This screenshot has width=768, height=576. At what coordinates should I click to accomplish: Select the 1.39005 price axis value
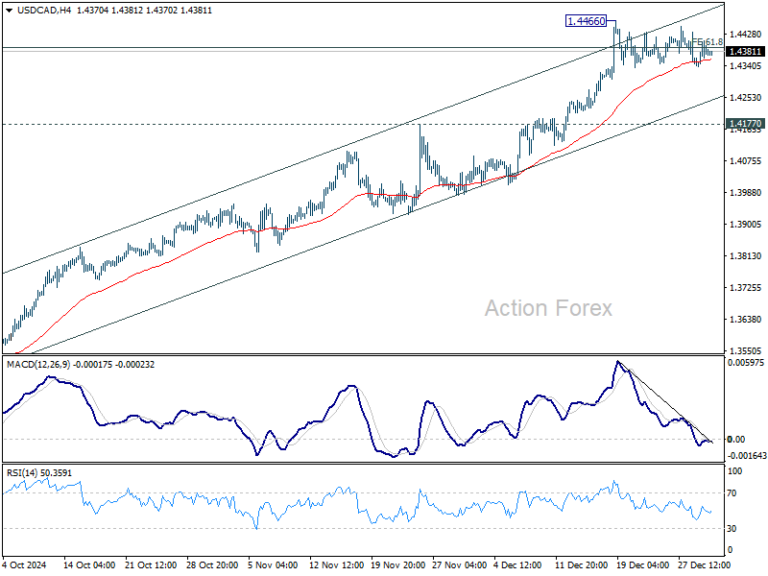pos(745,224)
